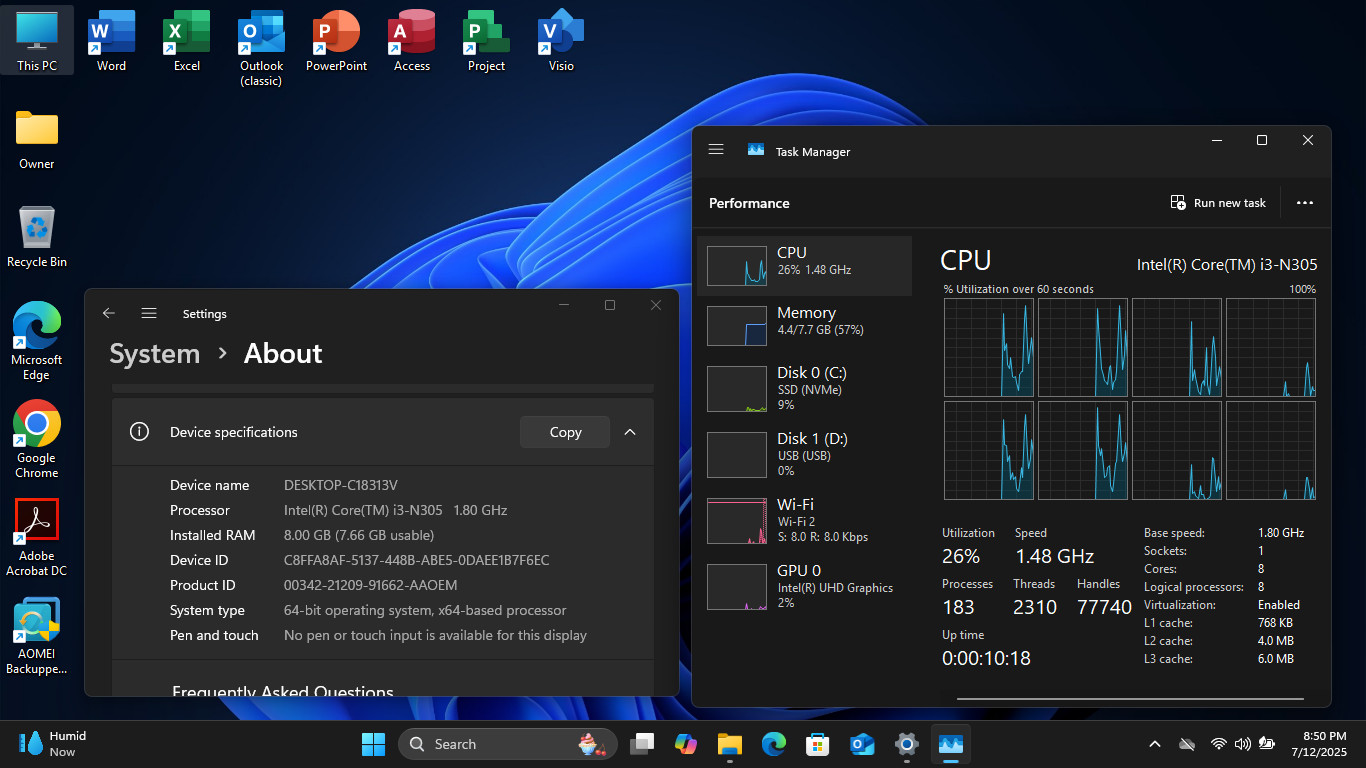This screenshot has height=768, width=1366.
Task: Click System in the Settings breadcrumb
Action: coord(155,354)
